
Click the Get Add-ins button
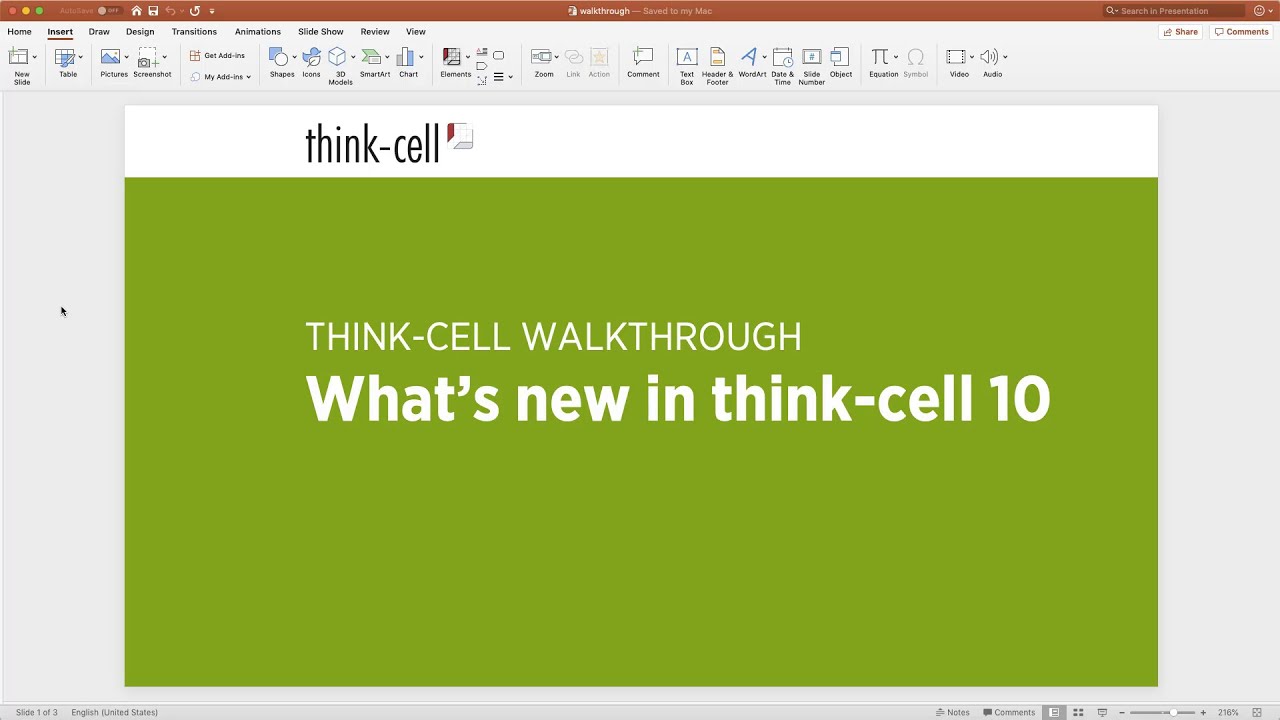tap(218, 56)
